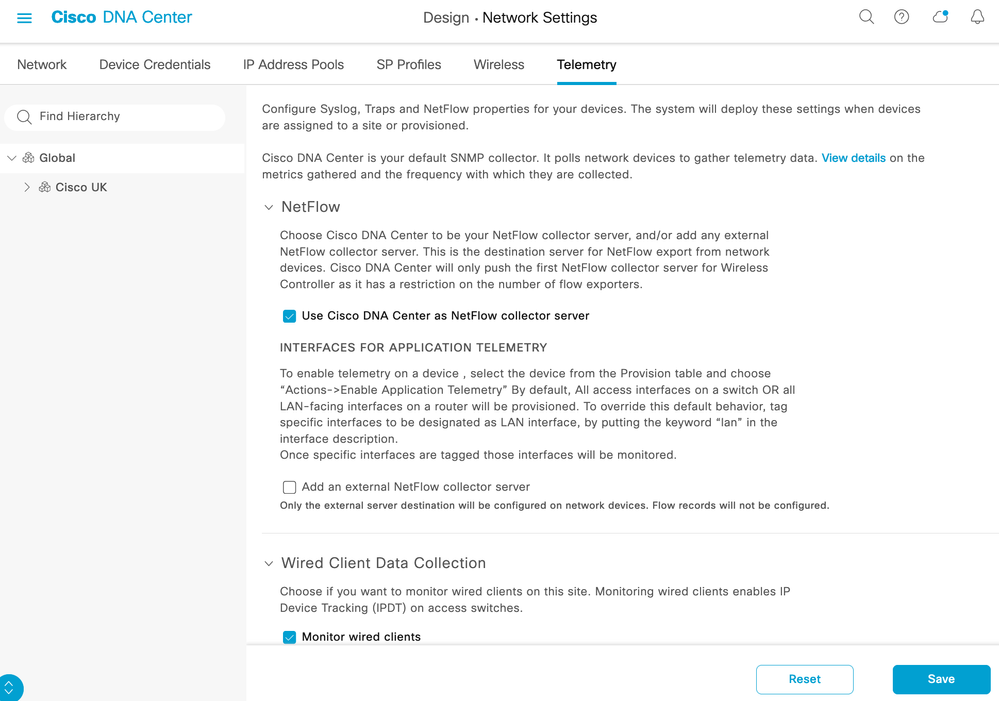Image resolution: width=999 pixels, height=701 pixels.
Task: Collapse the Global hierarchy node
Action: point(11,158)
